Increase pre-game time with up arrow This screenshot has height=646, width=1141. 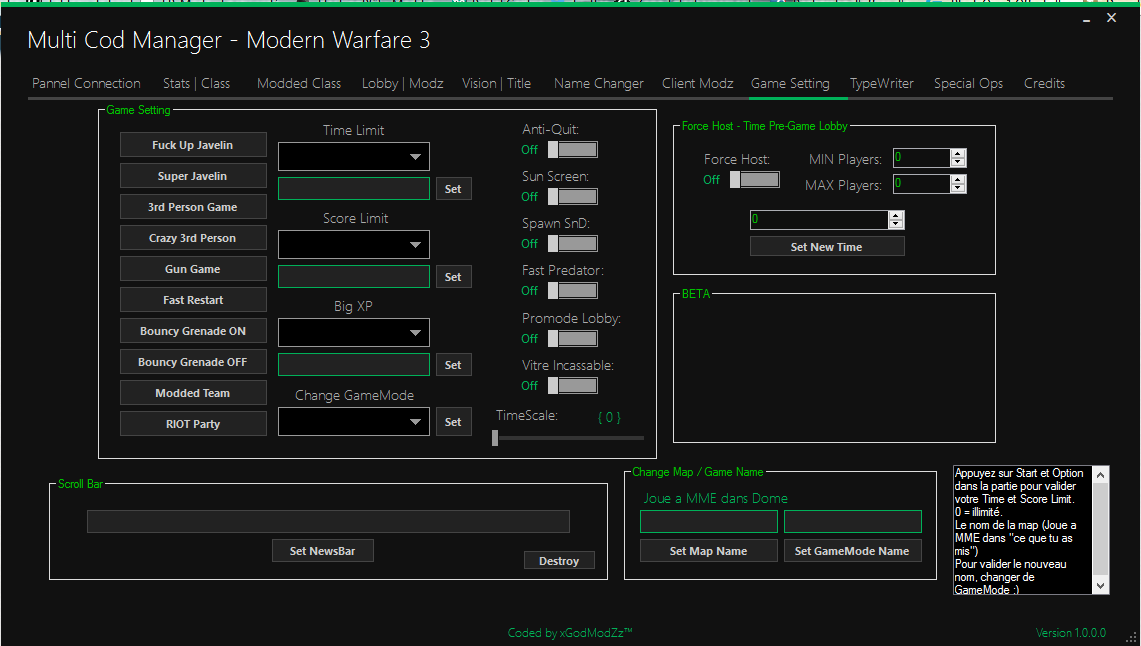pos(896,215)
